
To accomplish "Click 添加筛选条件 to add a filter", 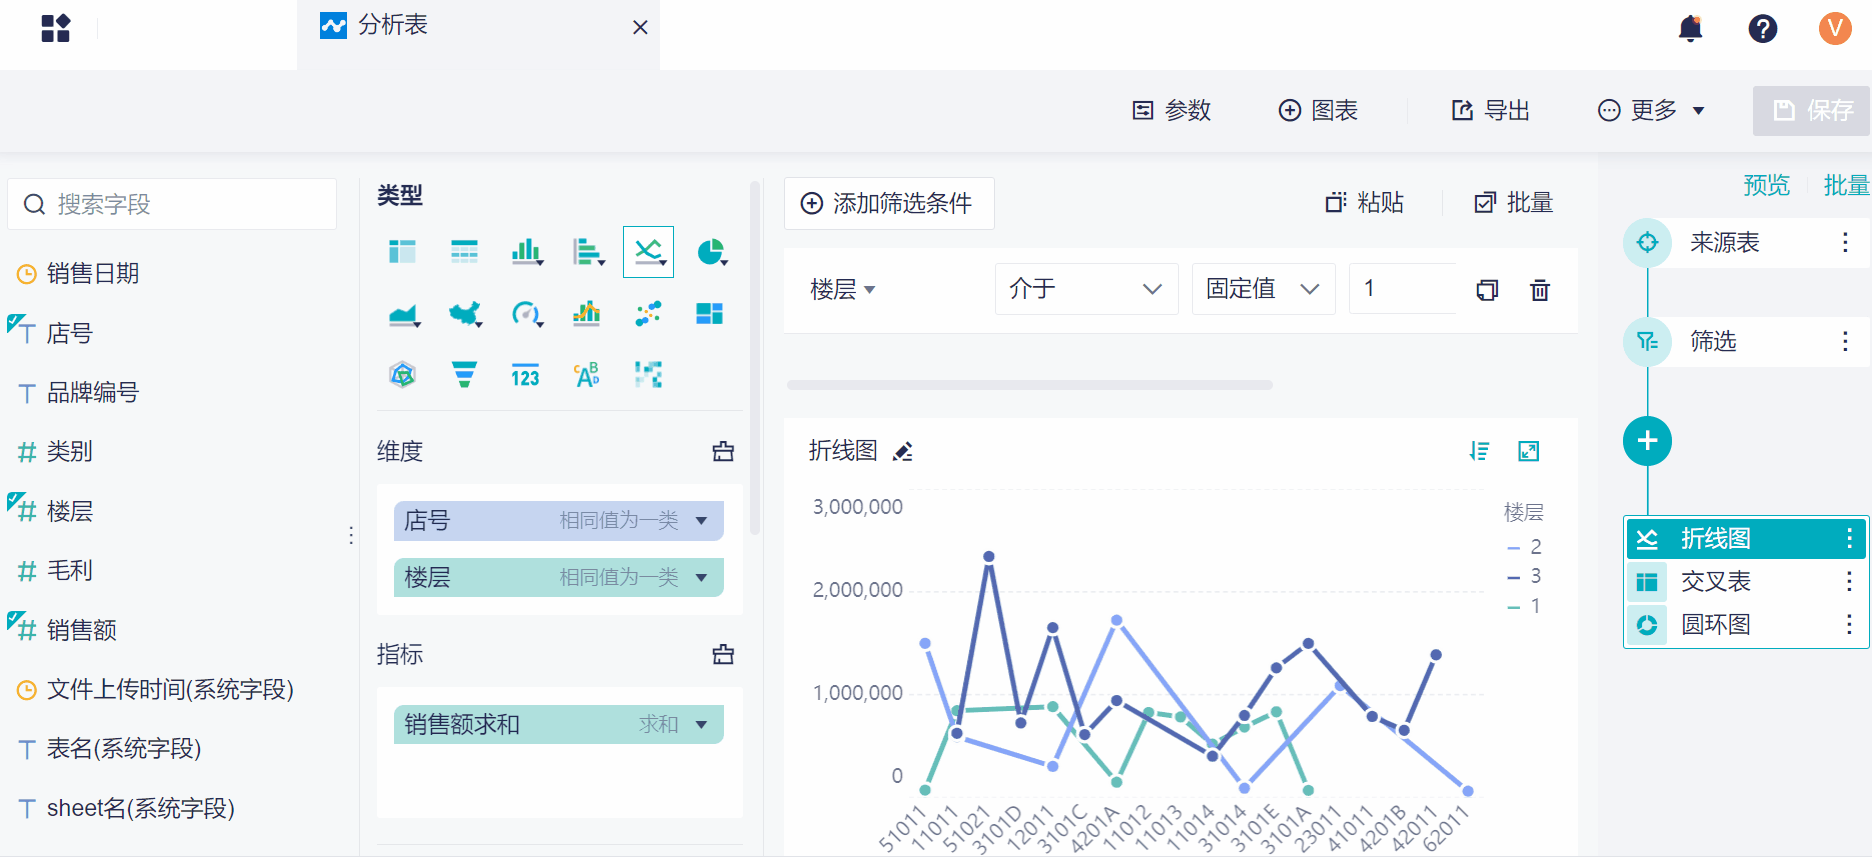I will coord(889,204).
